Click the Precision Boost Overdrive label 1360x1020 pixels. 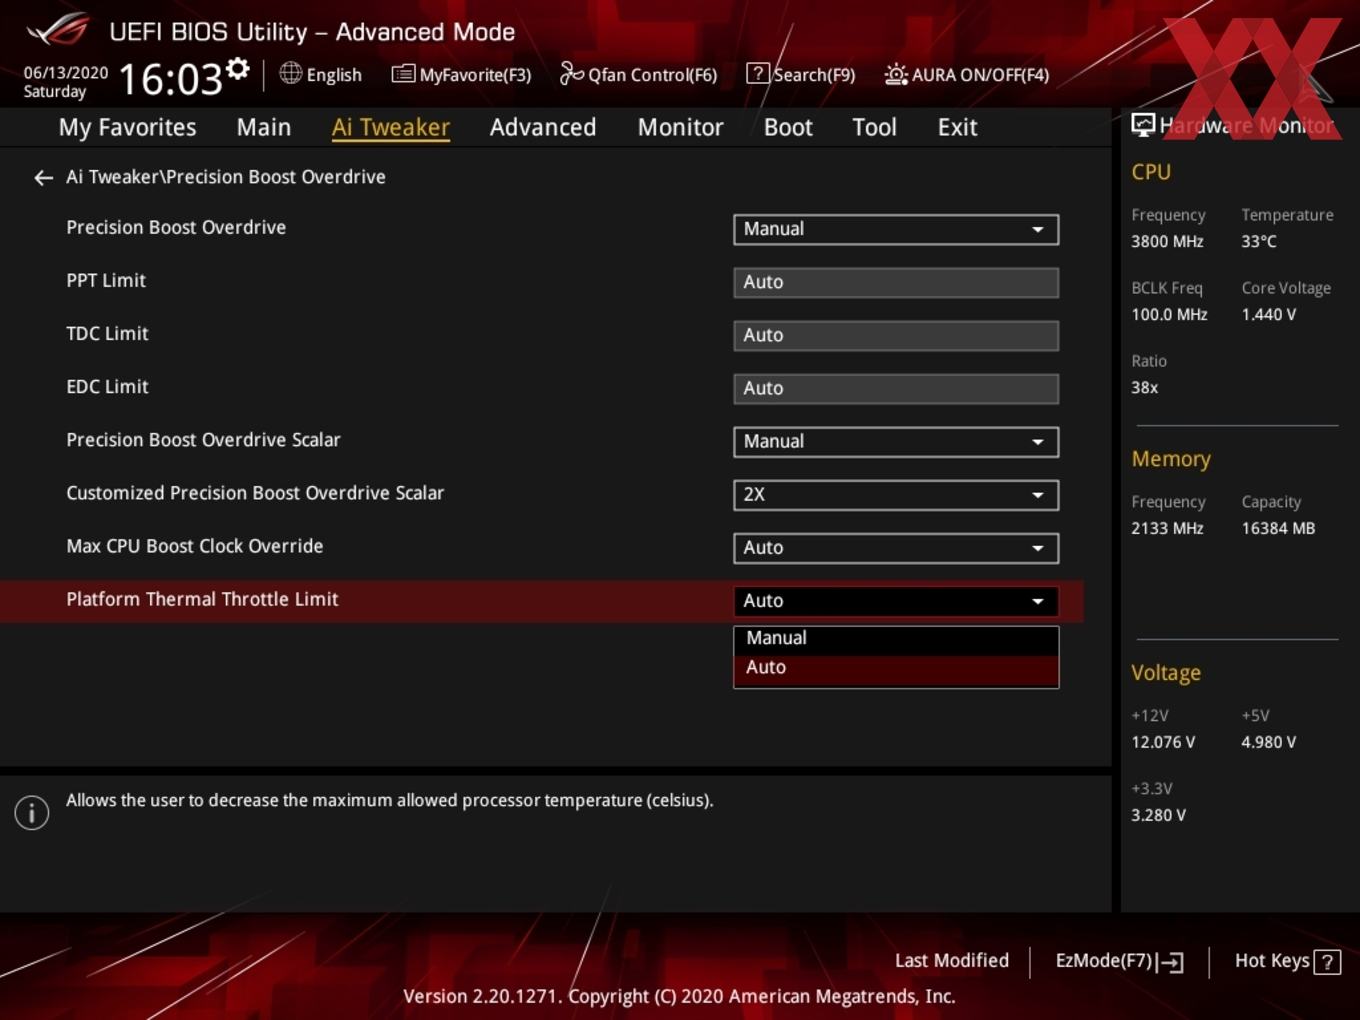click(x=176, y=227)
